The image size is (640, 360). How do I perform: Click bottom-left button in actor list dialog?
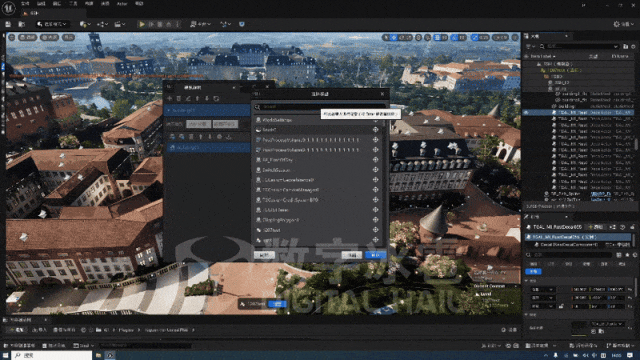264,255
